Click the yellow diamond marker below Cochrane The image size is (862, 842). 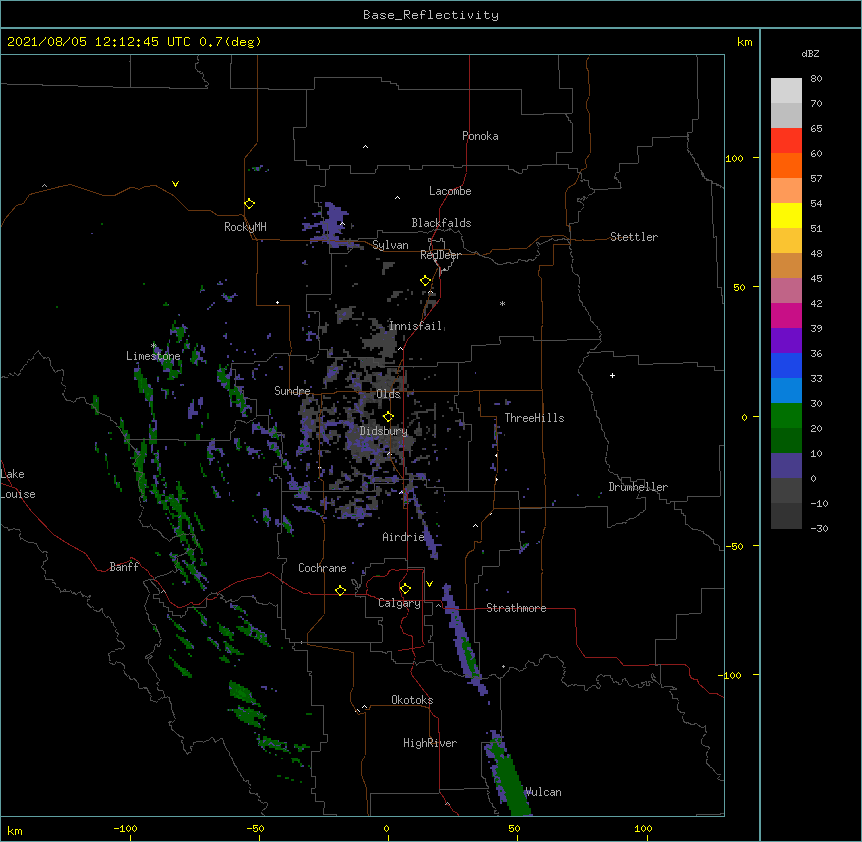340,590
